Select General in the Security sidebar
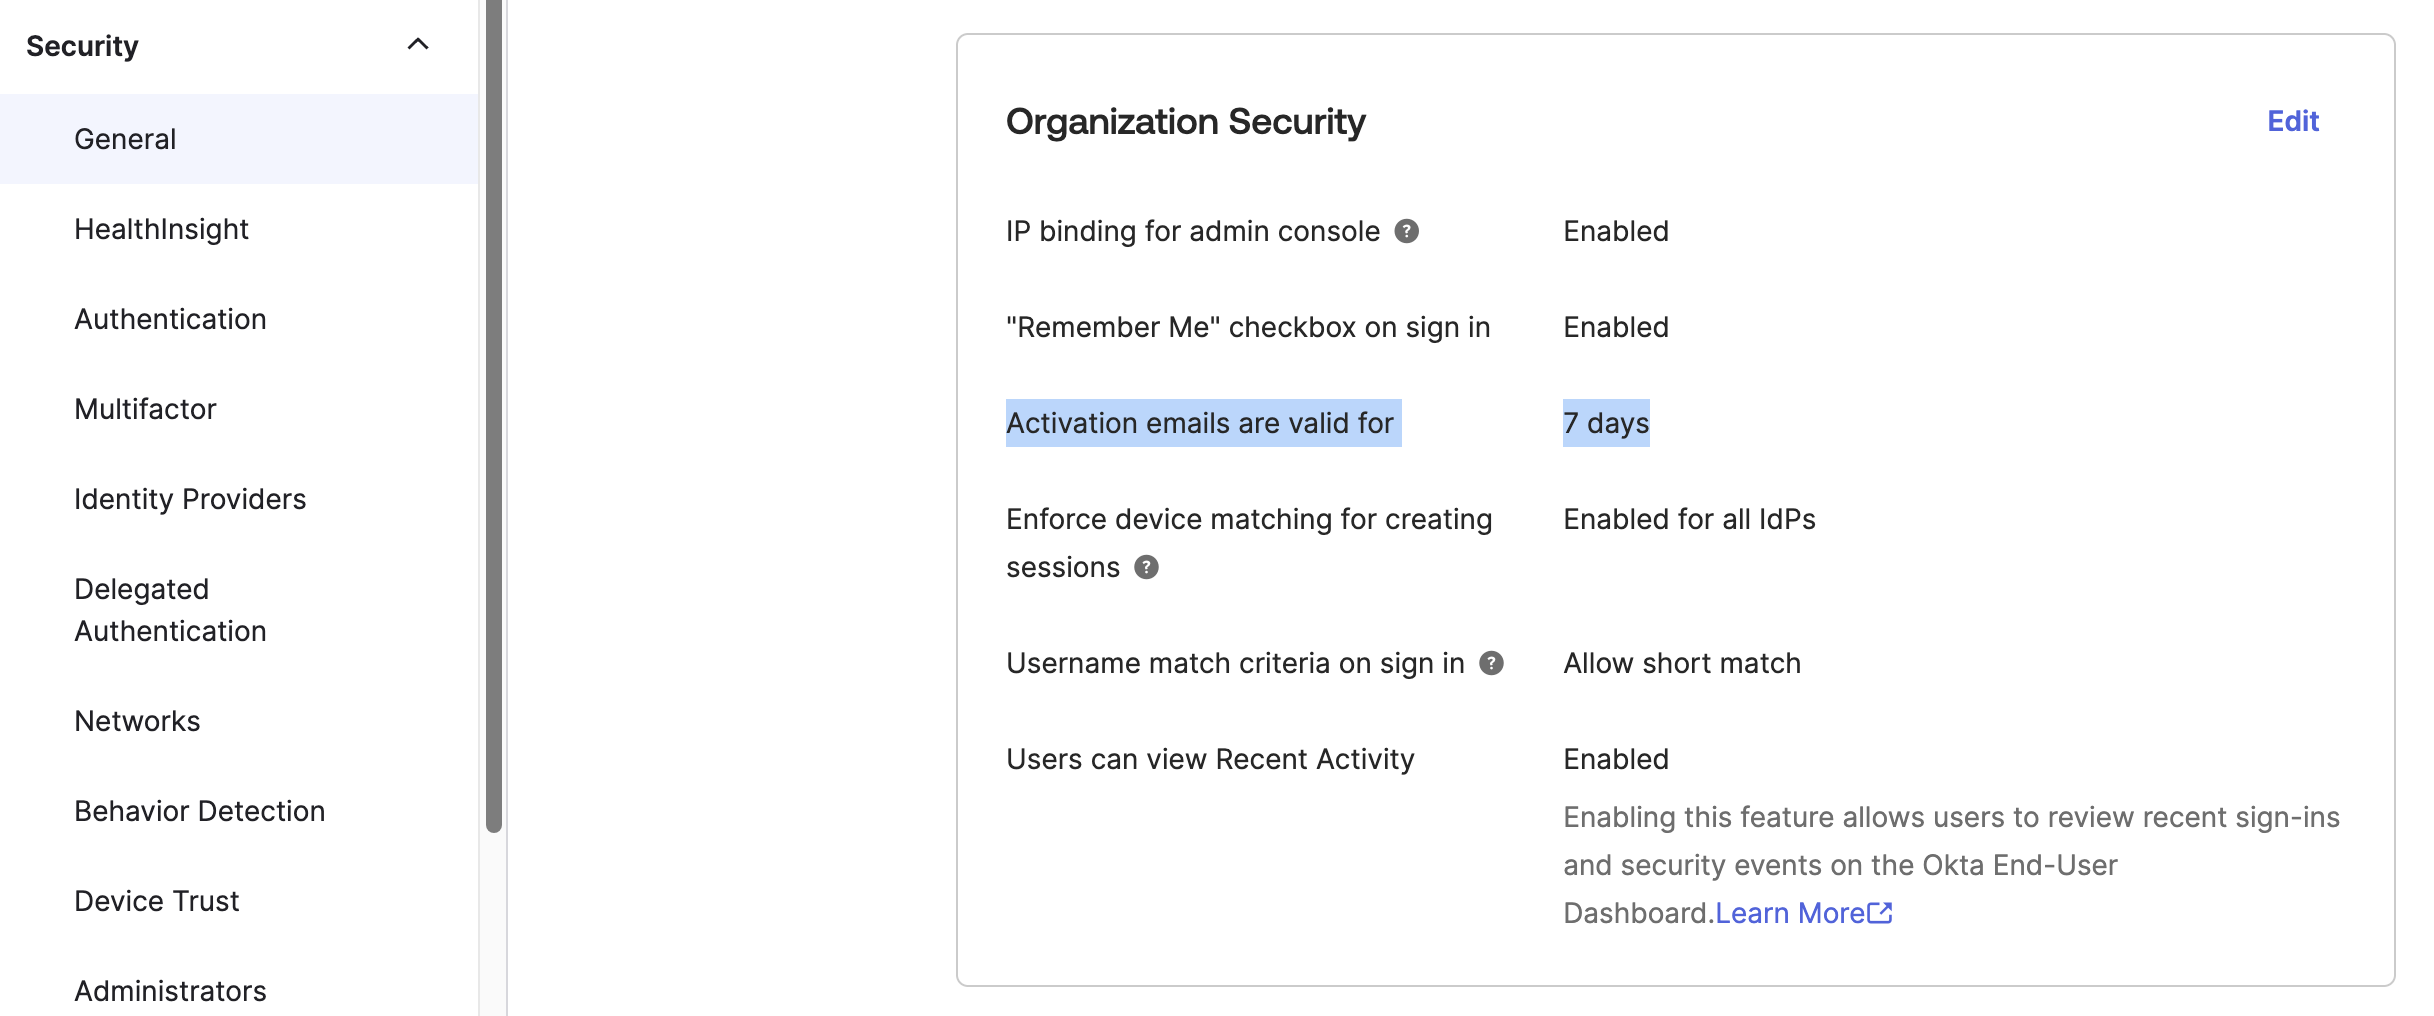Screen dimensions: 2434x1016 (x=124, y=138)
